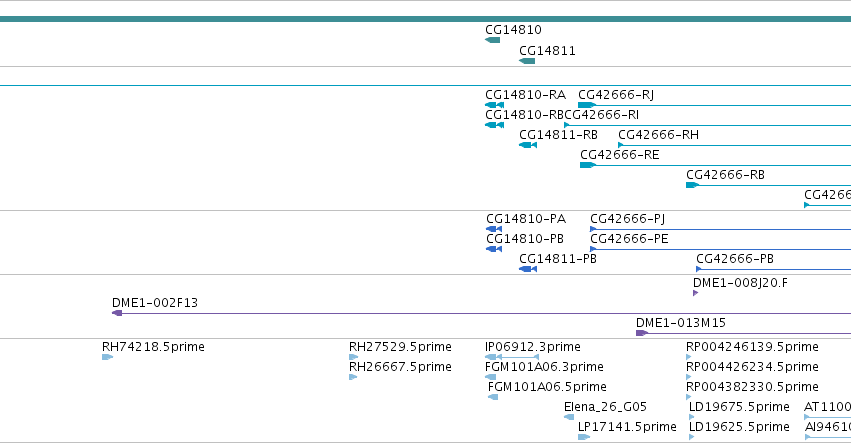The width and height of the screenshot is (851, 443).
Task: Select the CG14810 gene label
Action: coord(513,30)
